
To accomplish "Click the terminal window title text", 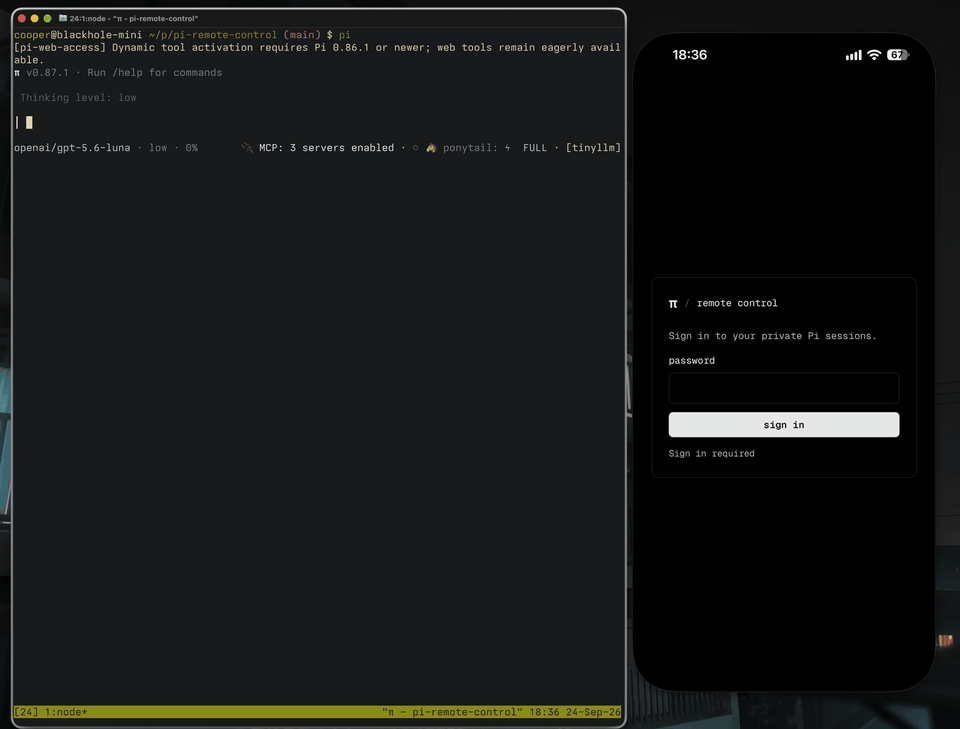I will click(x=133, y=19).
